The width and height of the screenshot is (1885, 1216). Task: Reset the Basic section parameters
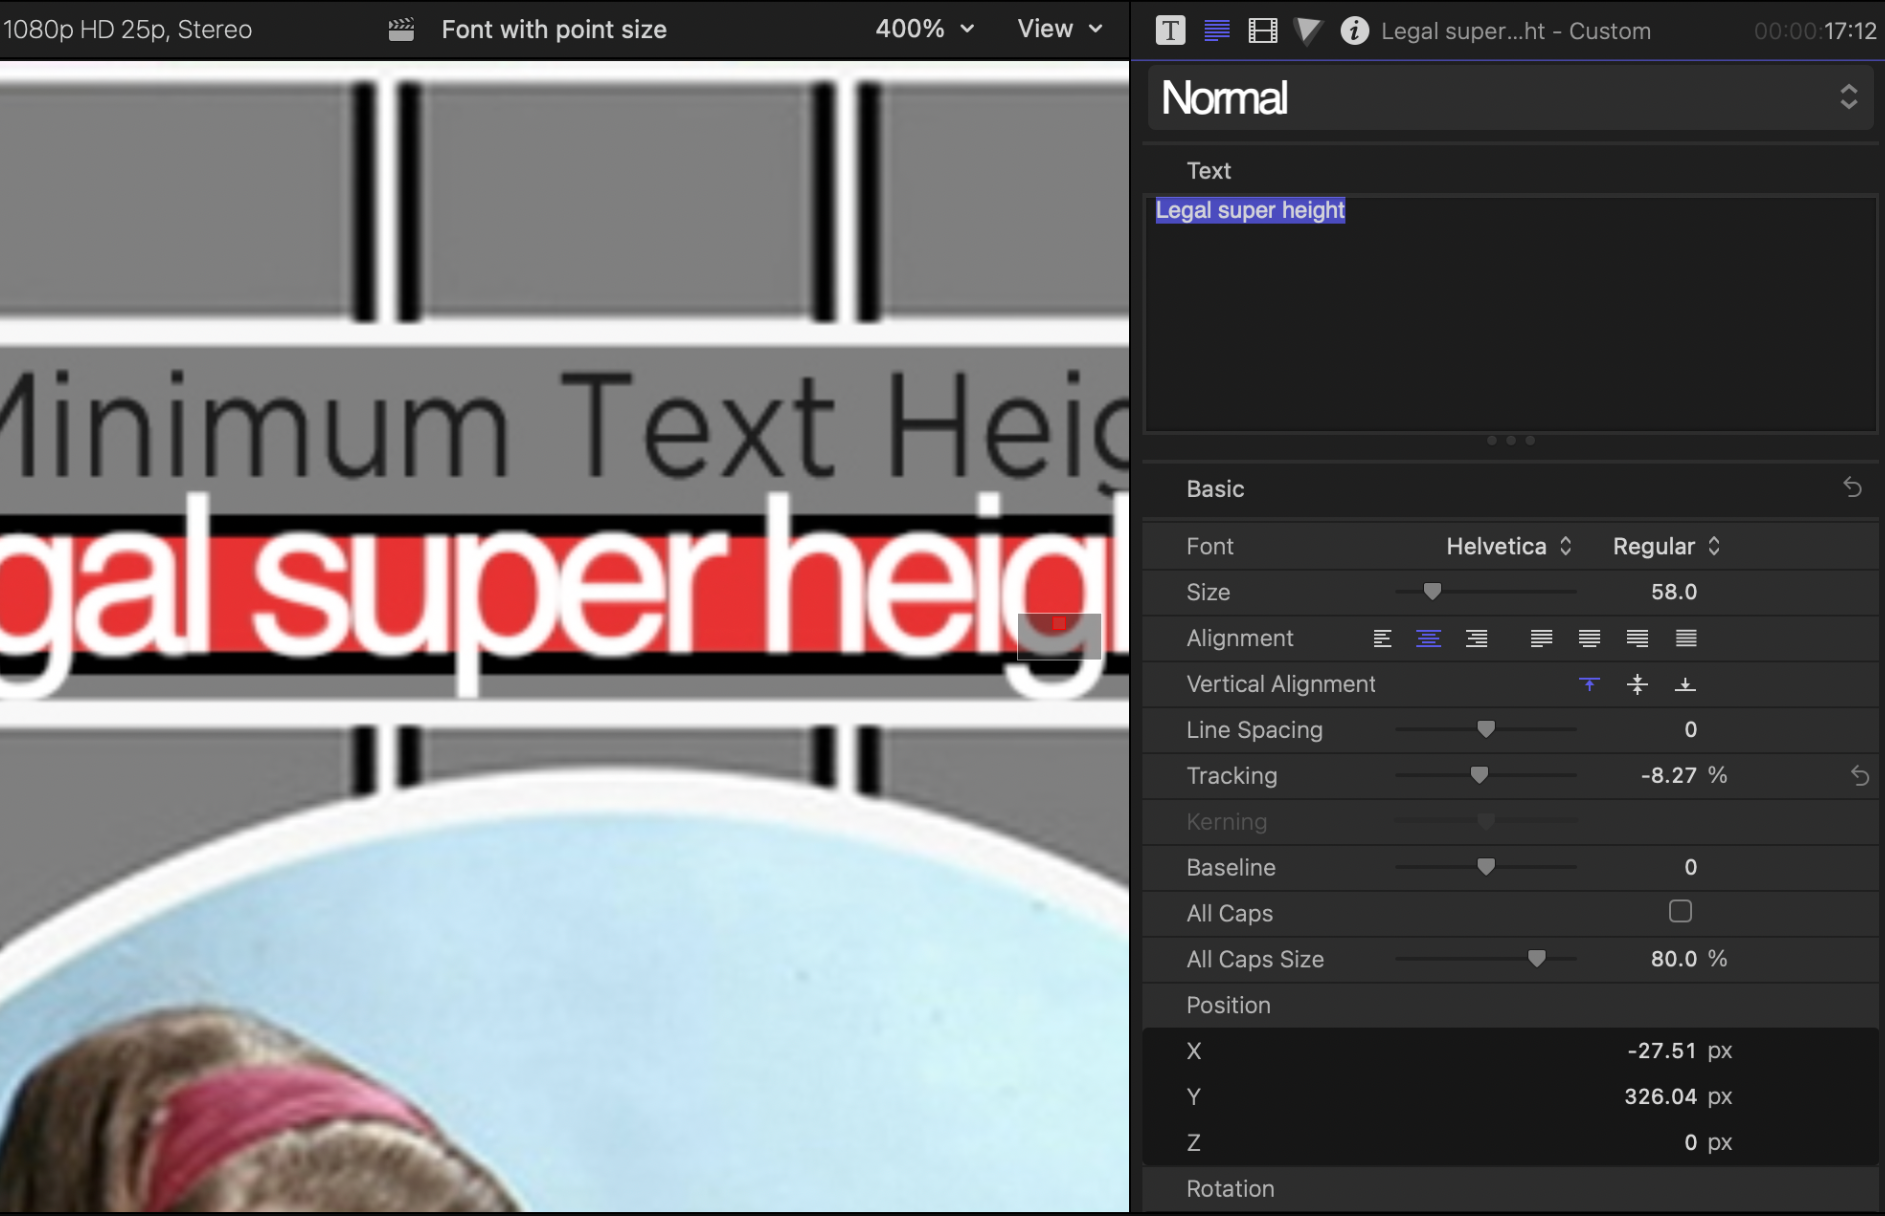click(1852, 488)
